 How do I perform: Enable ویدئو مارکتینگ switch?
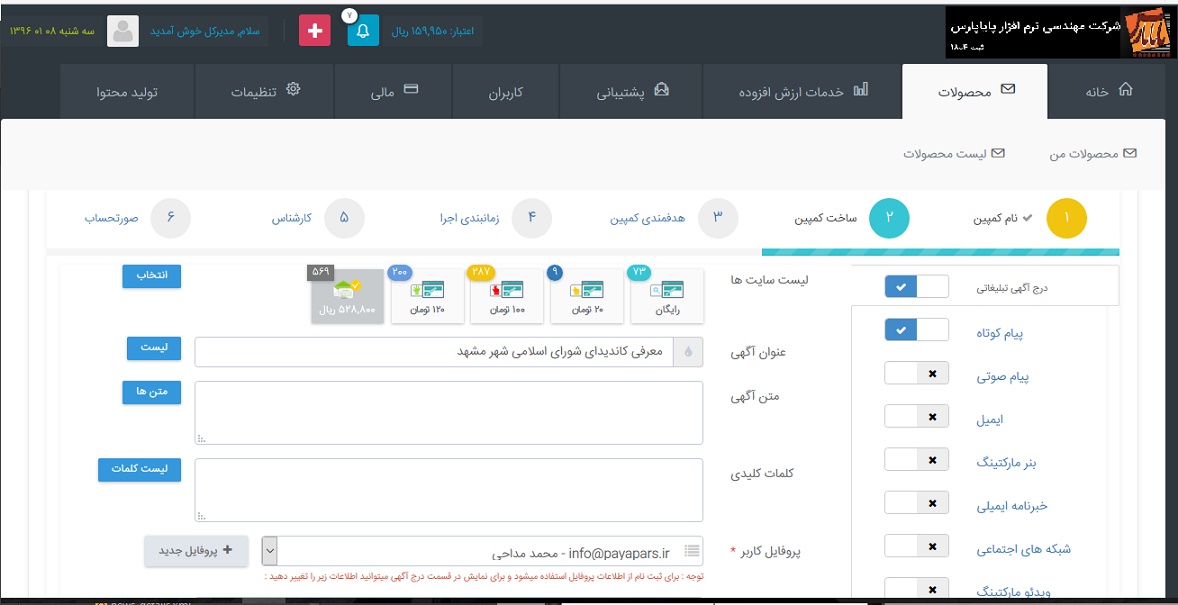[x=917, y=588]
